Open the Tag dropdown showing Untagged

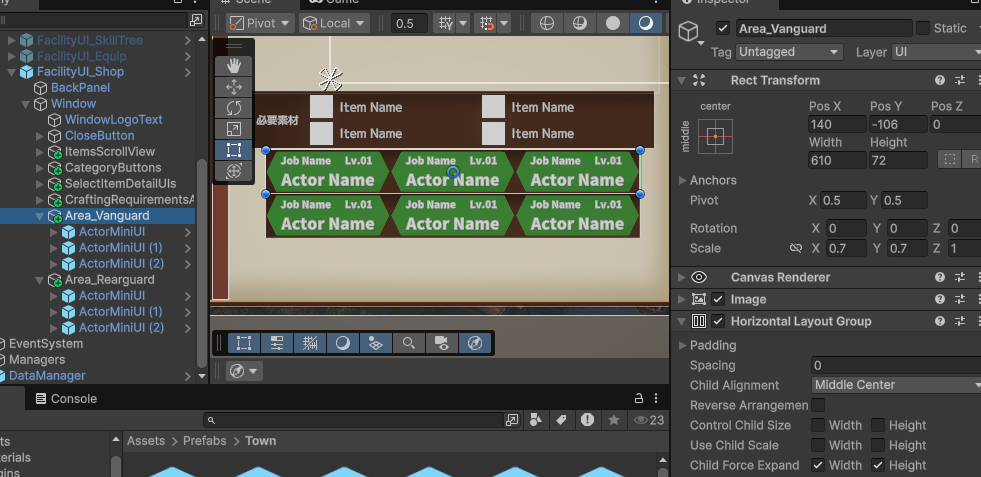click(x=790, y=52)
